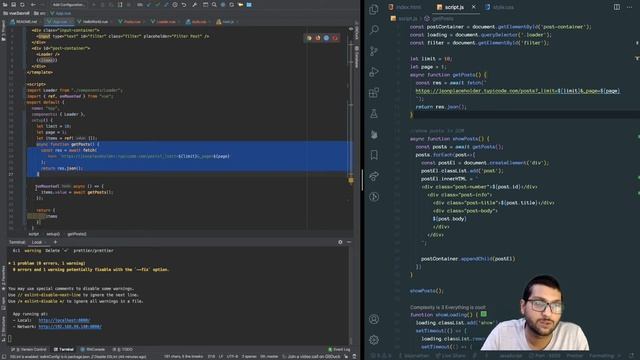Click the Synchronize toolbar icon in WebStorm
Screen dimensions: 640x360
[22, 4]
